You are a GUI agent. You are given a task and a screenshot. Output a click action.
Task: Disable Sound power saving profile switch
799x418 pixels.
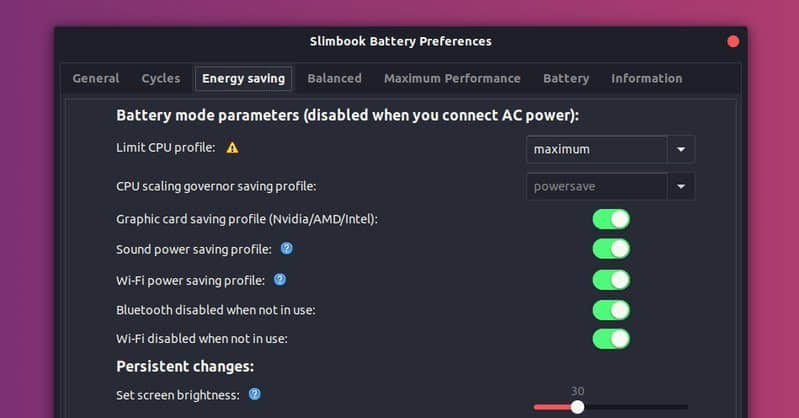611,248
